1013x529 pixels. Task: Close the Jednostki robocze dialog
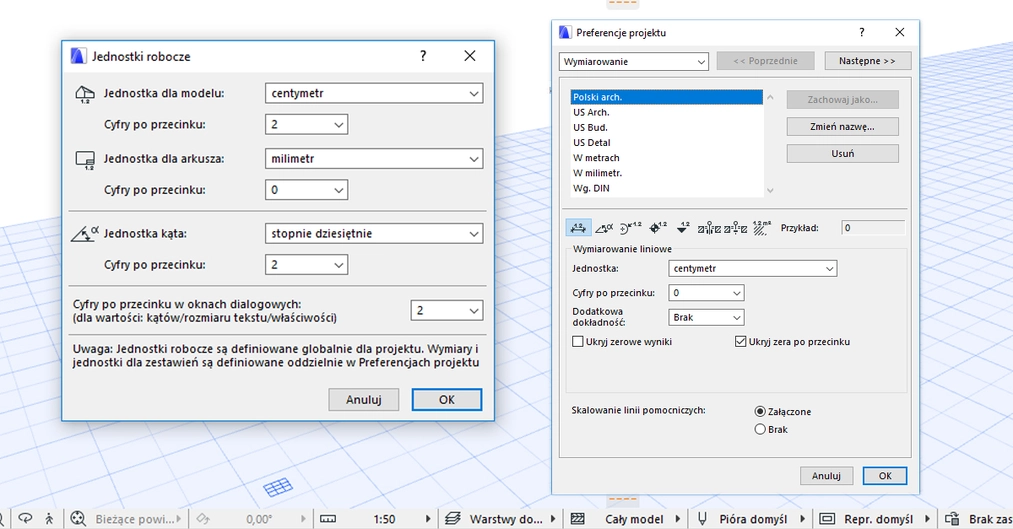tap(470, 56)
